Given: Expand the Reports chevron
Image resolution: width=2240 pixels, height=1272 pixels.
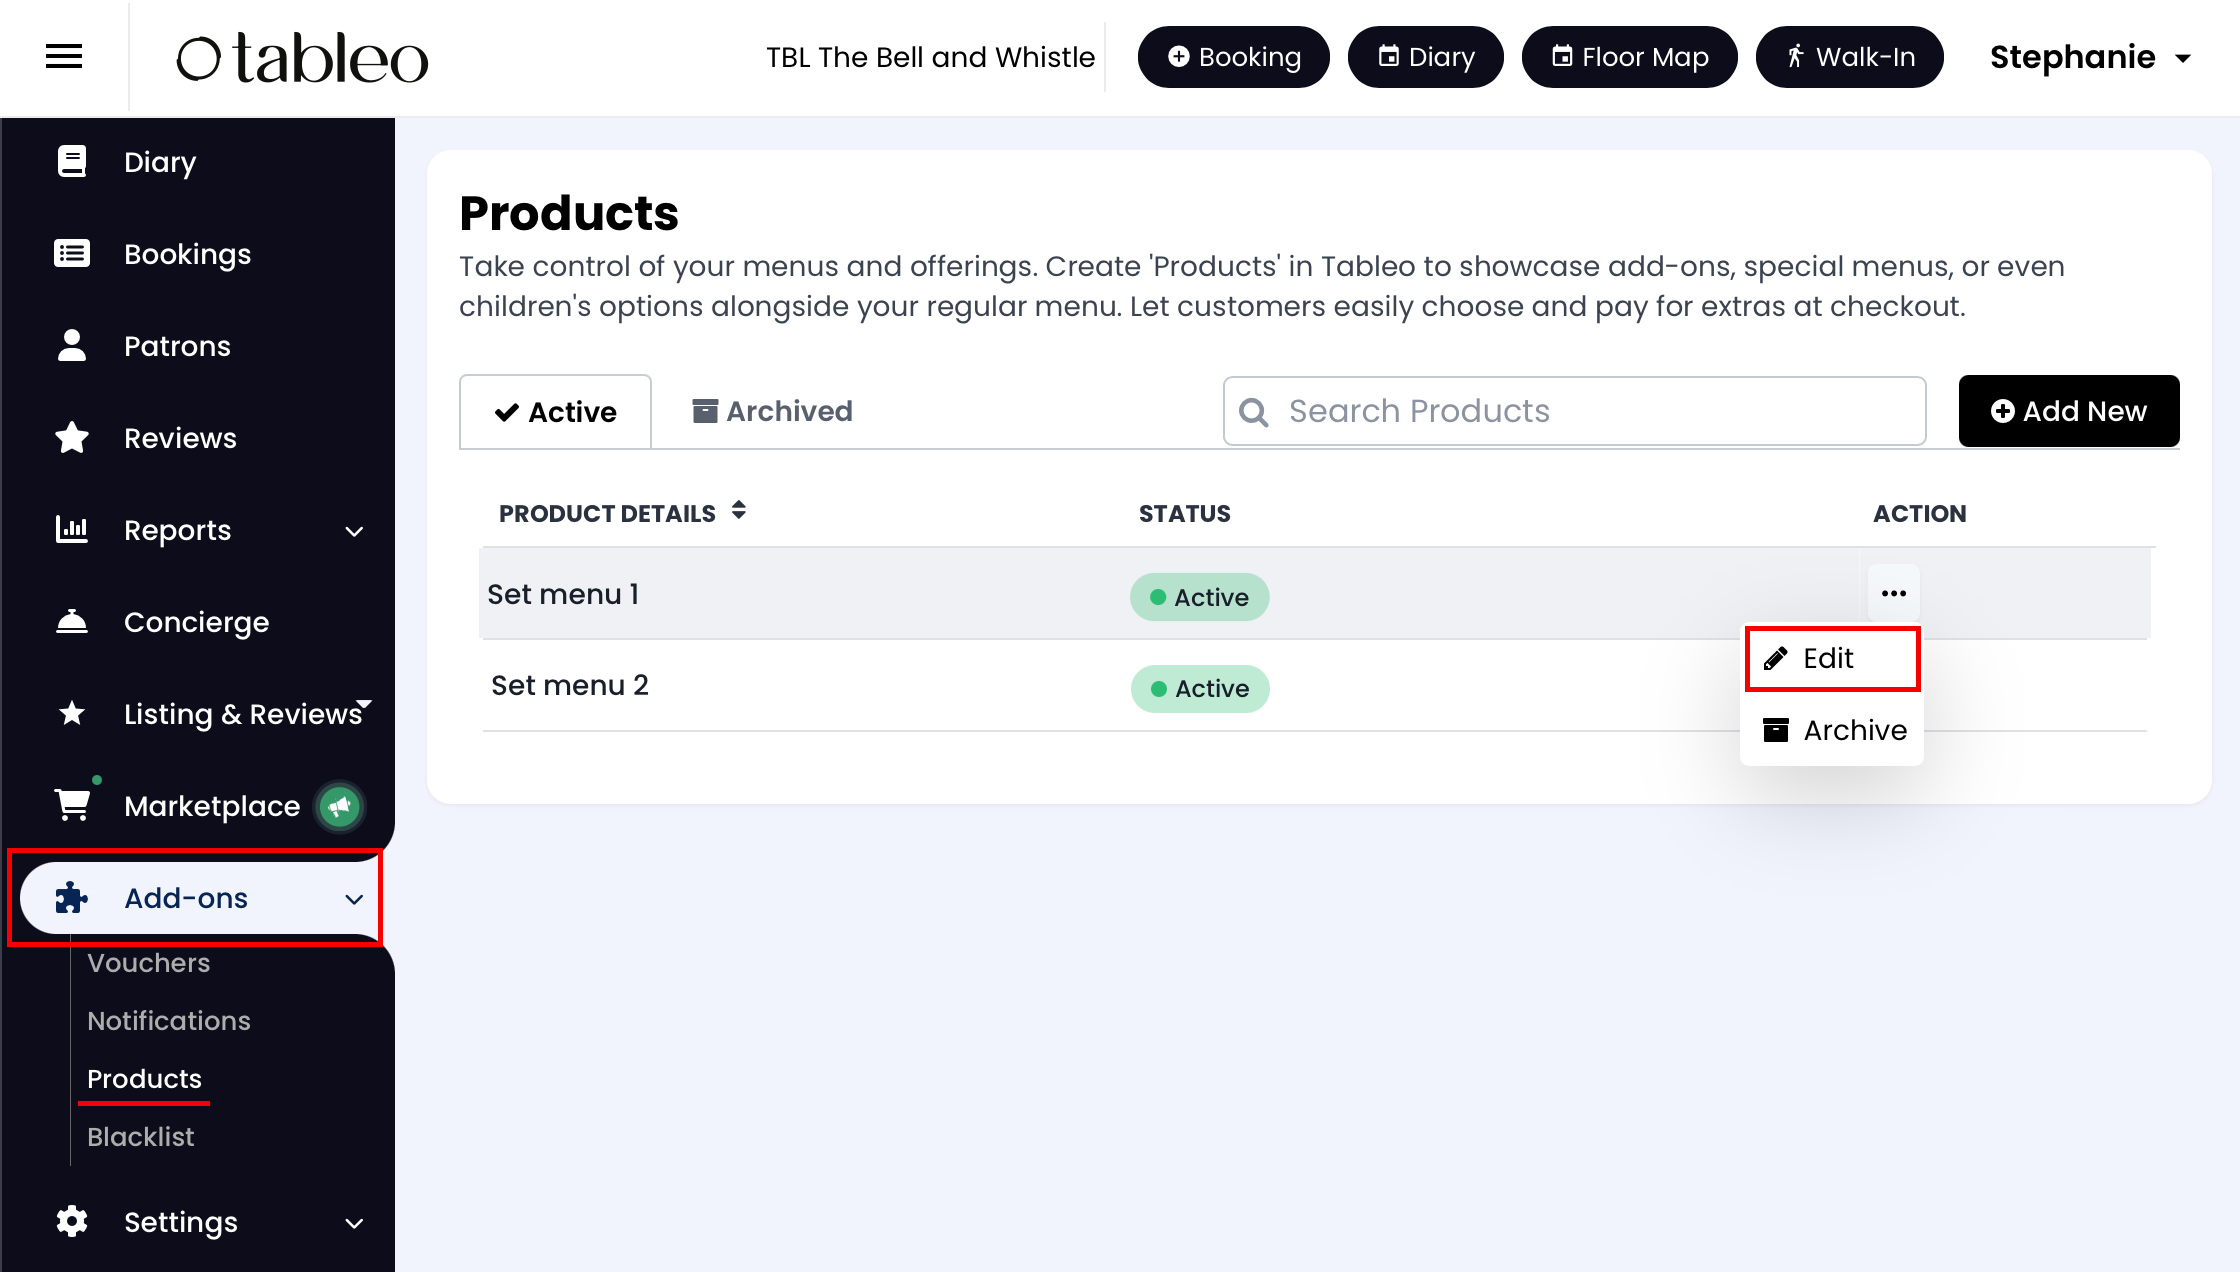Looking at the screenshot, I should 354,531.
